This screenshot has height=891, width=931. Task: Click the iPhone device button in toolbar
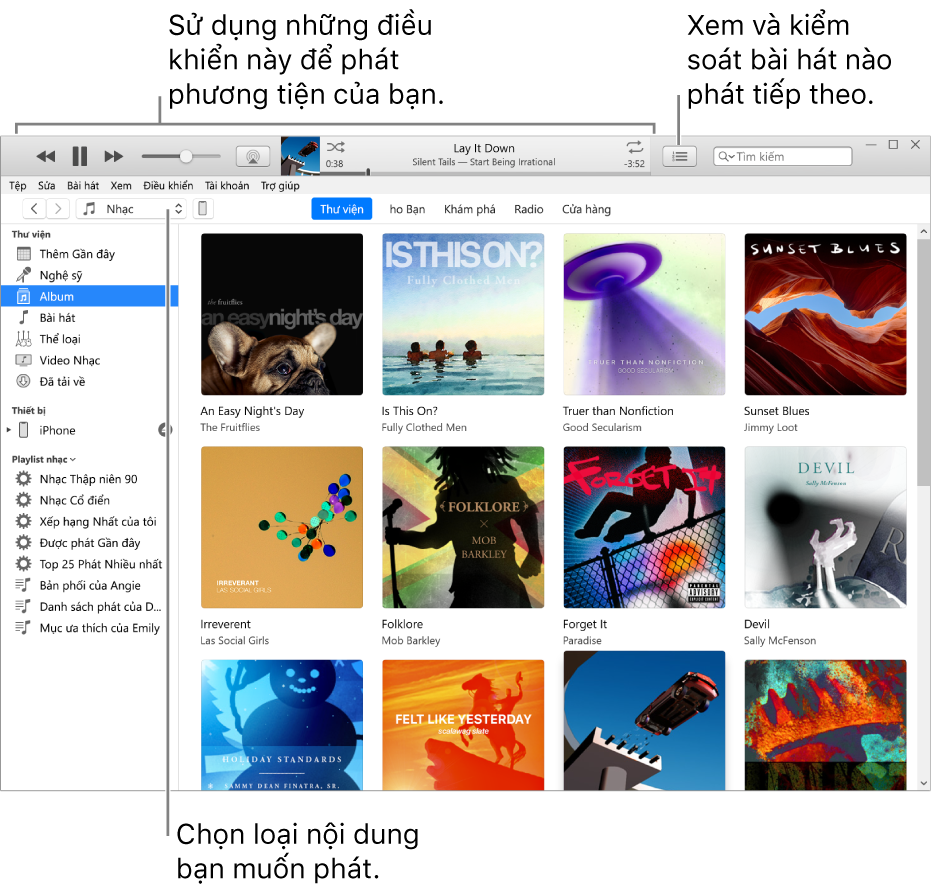point(202,209)
